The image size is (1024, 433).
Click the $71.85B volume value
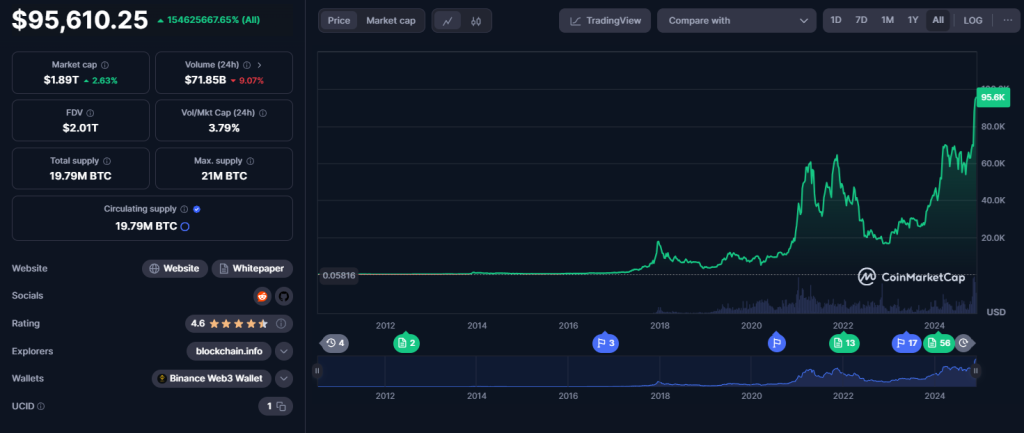coord(205,80)
